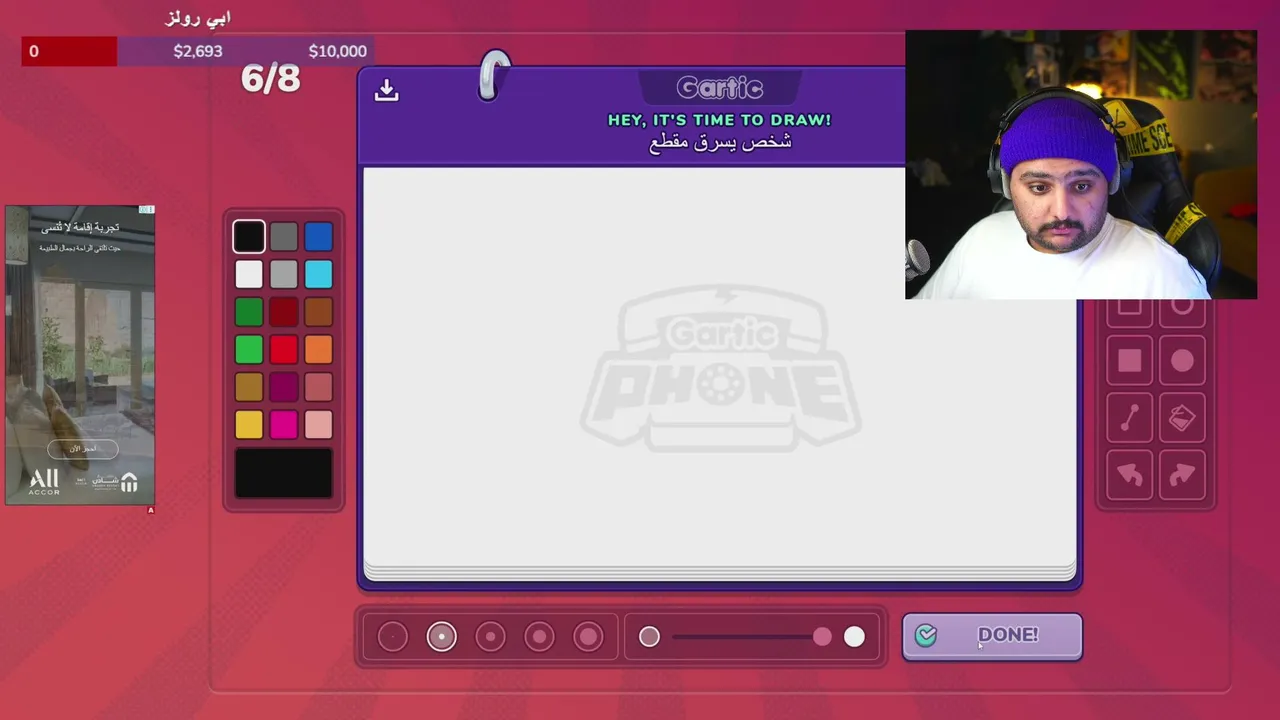1280x720 pixels.
Task: Select the straight line tool
Action: [1129, 419]
